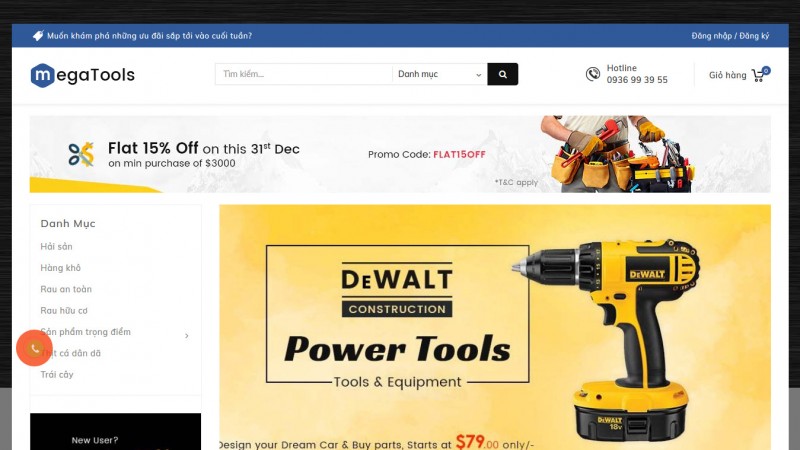
Task: Open Đăng nhập / Đăng ký link
Action: 730,36
